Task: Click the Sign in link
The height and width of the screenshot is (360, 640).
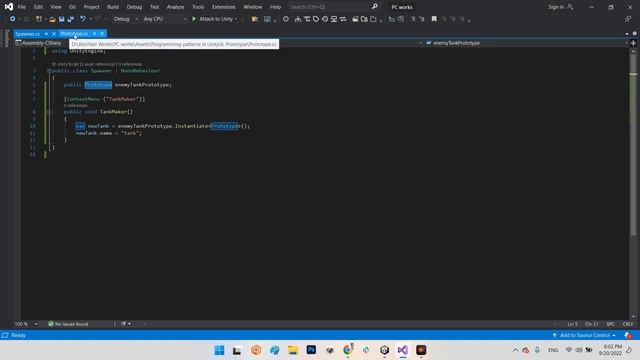Action: [x=560, y=7]
